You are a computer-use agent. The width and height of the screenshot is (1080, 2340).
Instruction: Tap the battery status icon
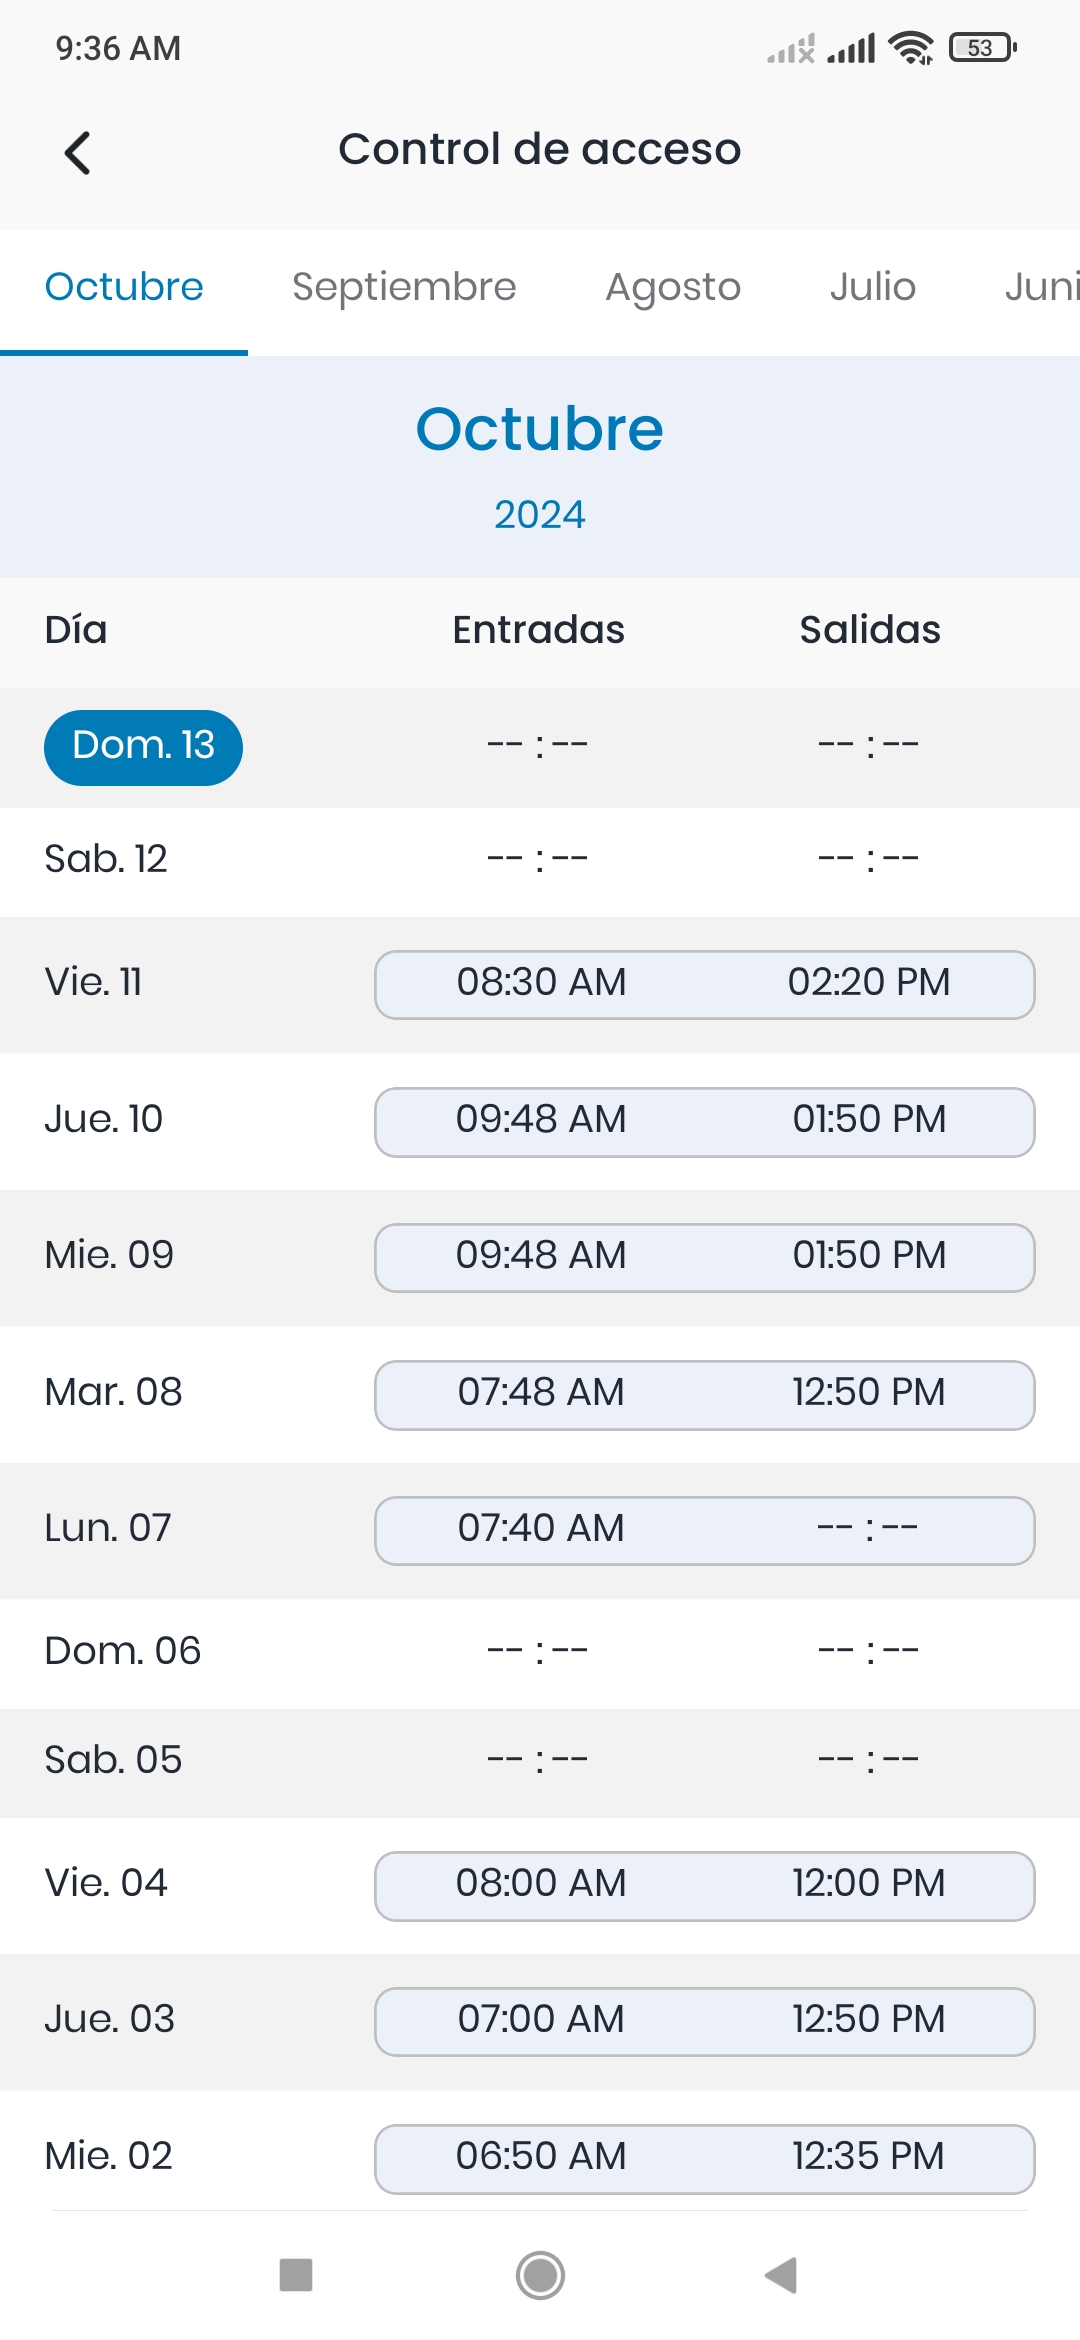tap(982, 48)
